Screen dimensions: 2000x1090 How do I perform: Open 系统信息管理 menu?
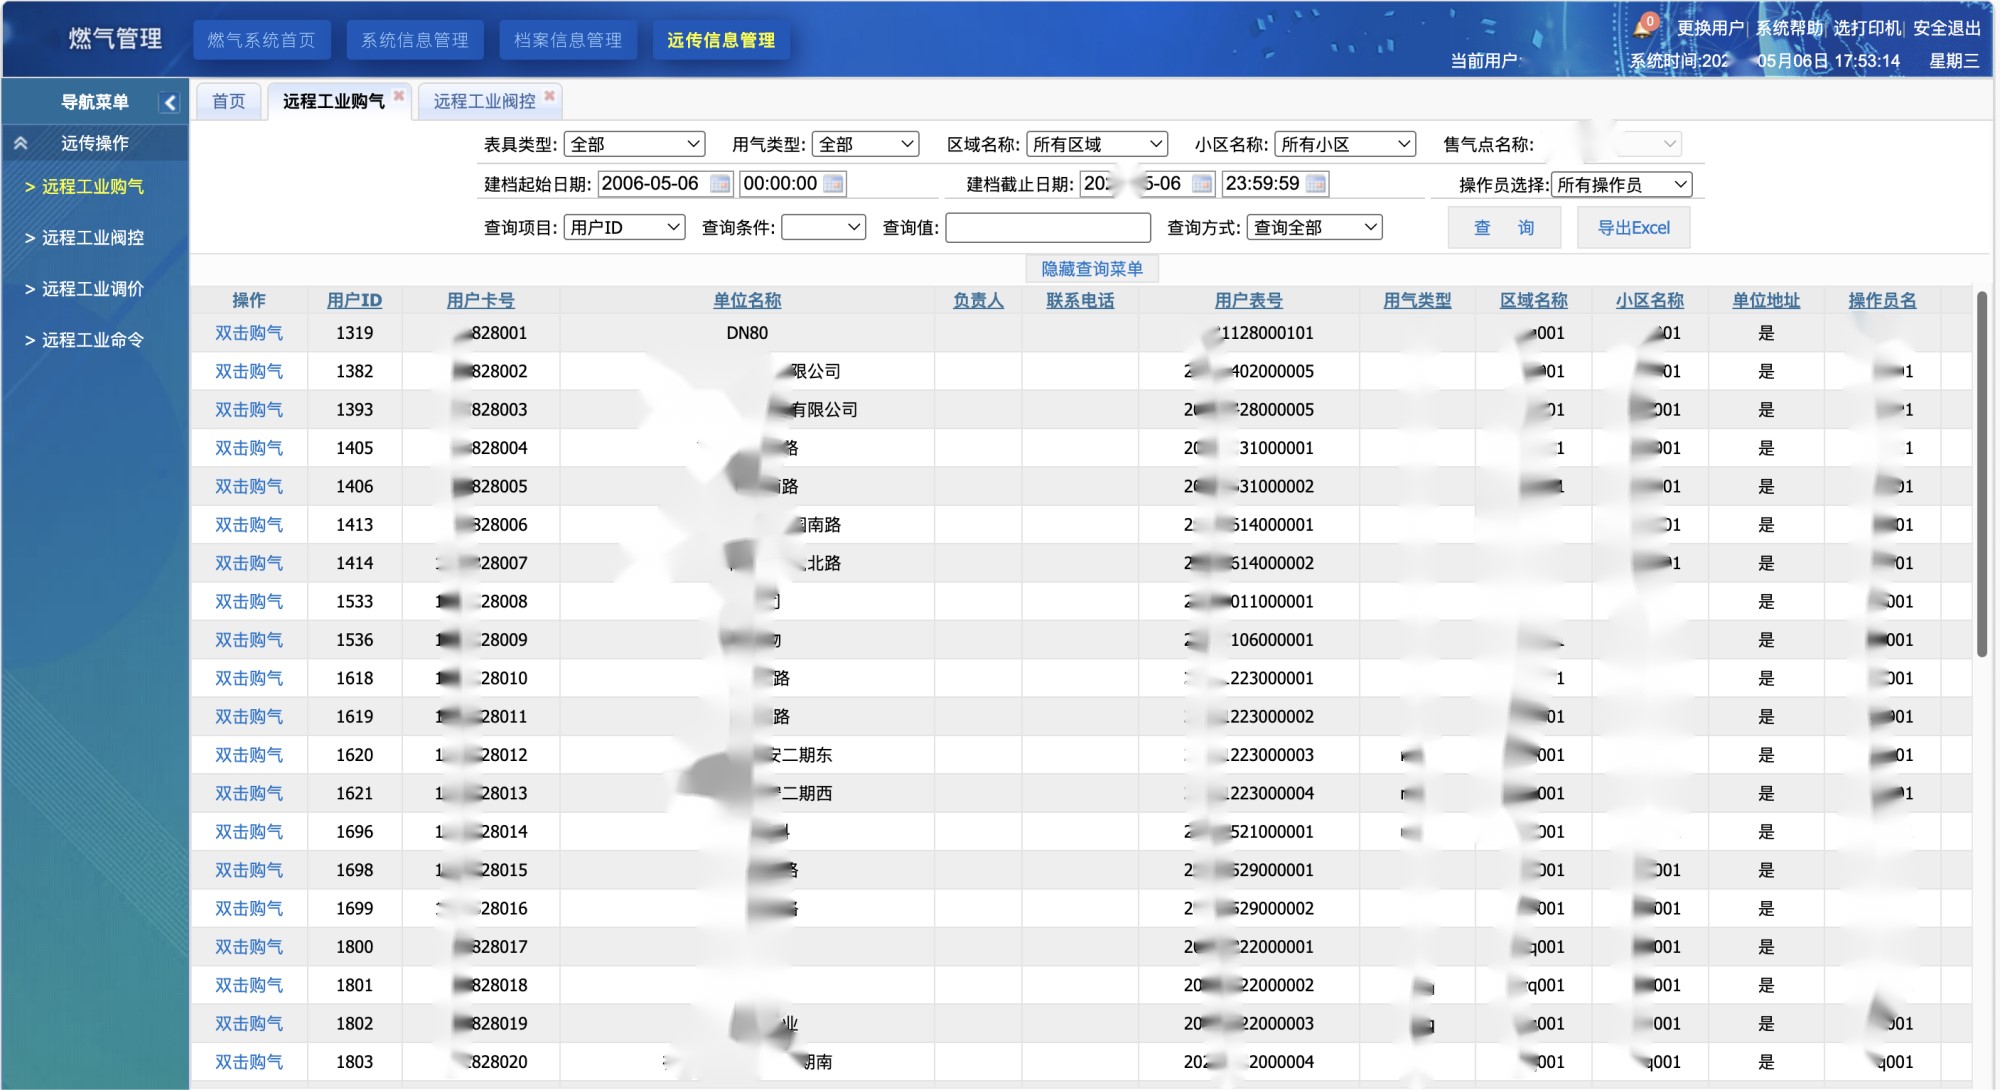415,40
